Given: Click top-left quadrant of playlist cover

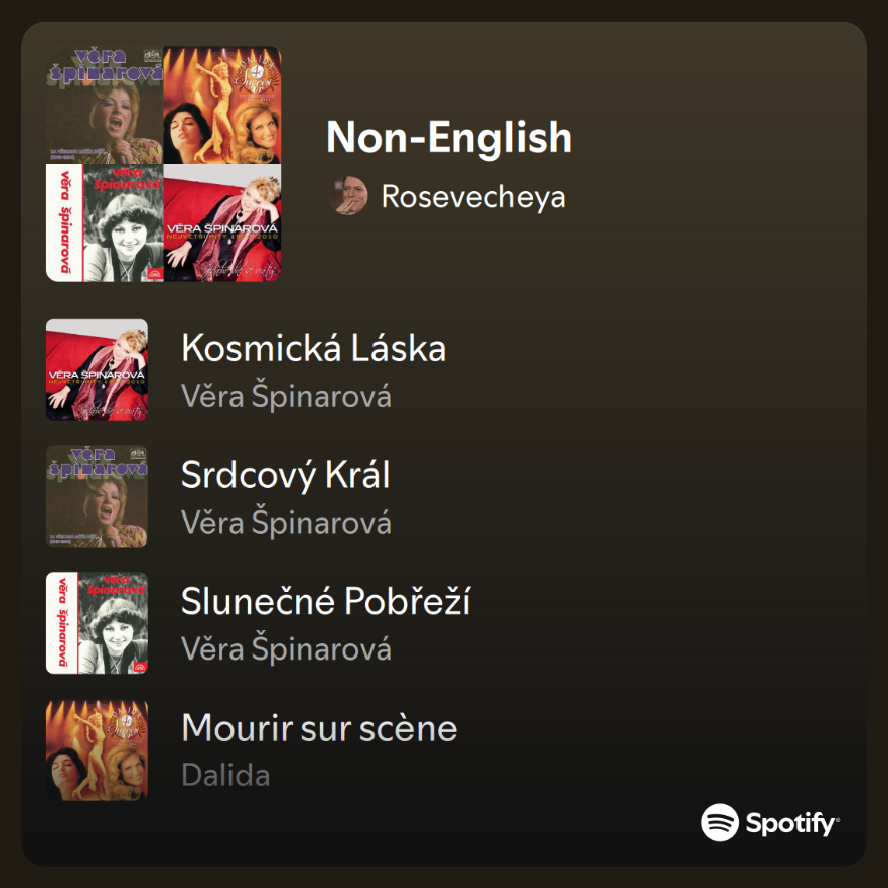Looking at the screenshot, I should (x=105, y=105).
